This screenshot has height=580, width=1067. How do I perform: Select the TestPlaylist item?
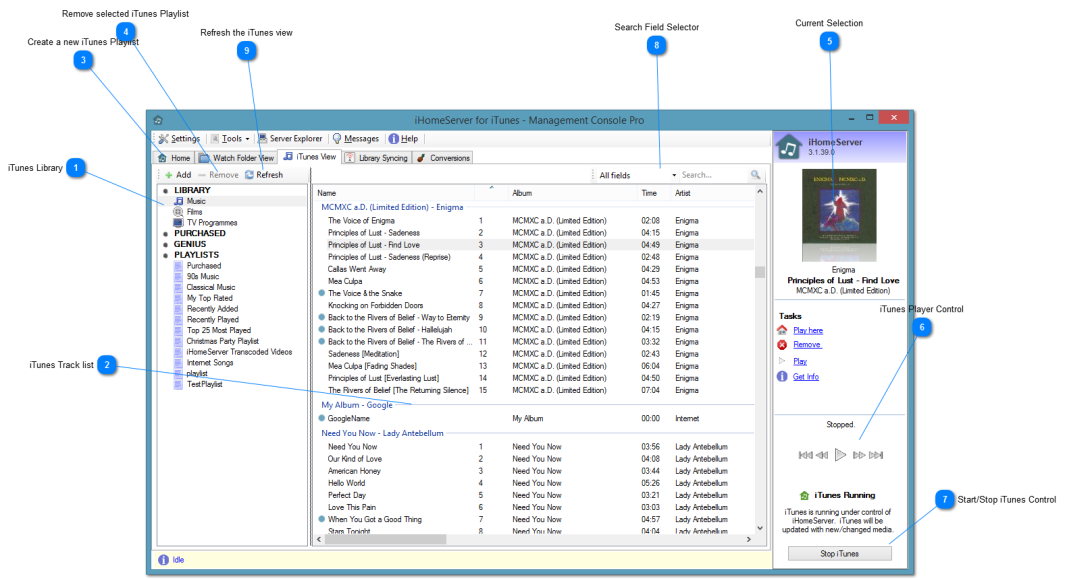click(204, 384)
